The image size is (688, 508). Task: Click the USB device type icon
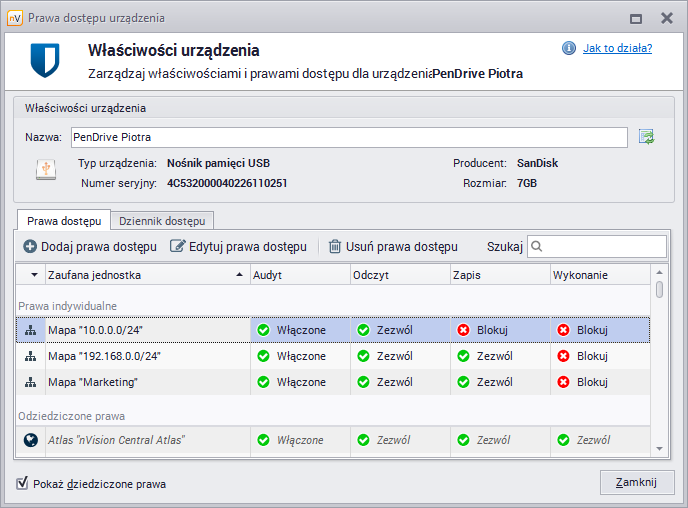click(45, 170)
